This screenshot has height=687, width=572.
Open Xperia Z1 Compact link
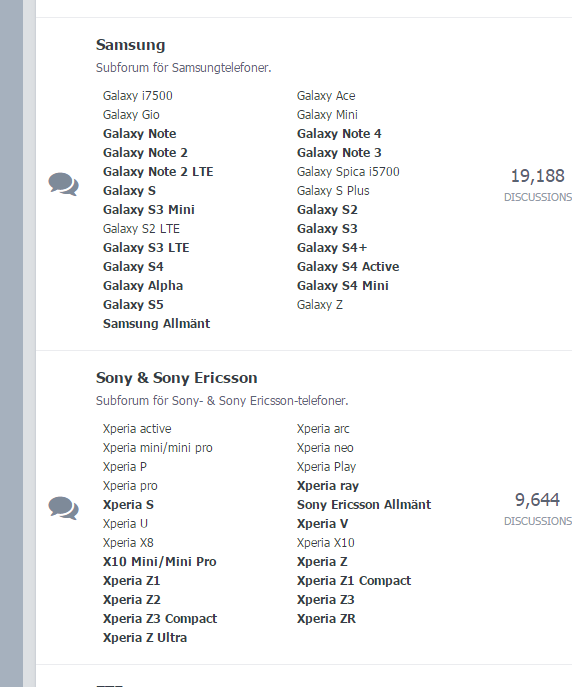click(354, 581)
